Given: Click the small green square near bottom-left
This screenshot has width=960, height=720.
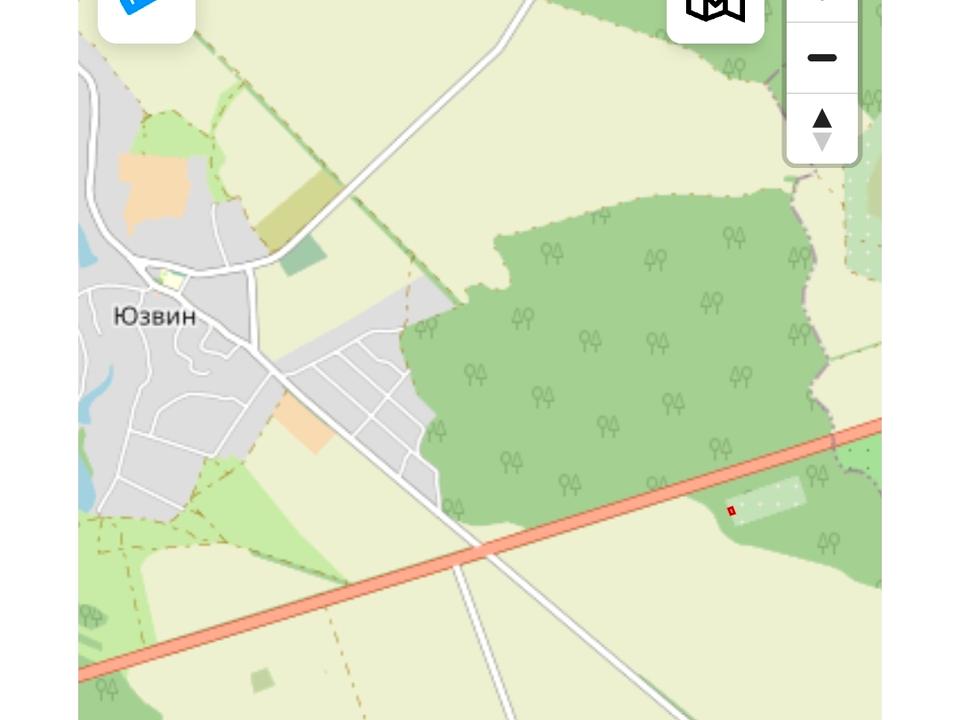Looking at the screenshot, I should click(263, 680).
